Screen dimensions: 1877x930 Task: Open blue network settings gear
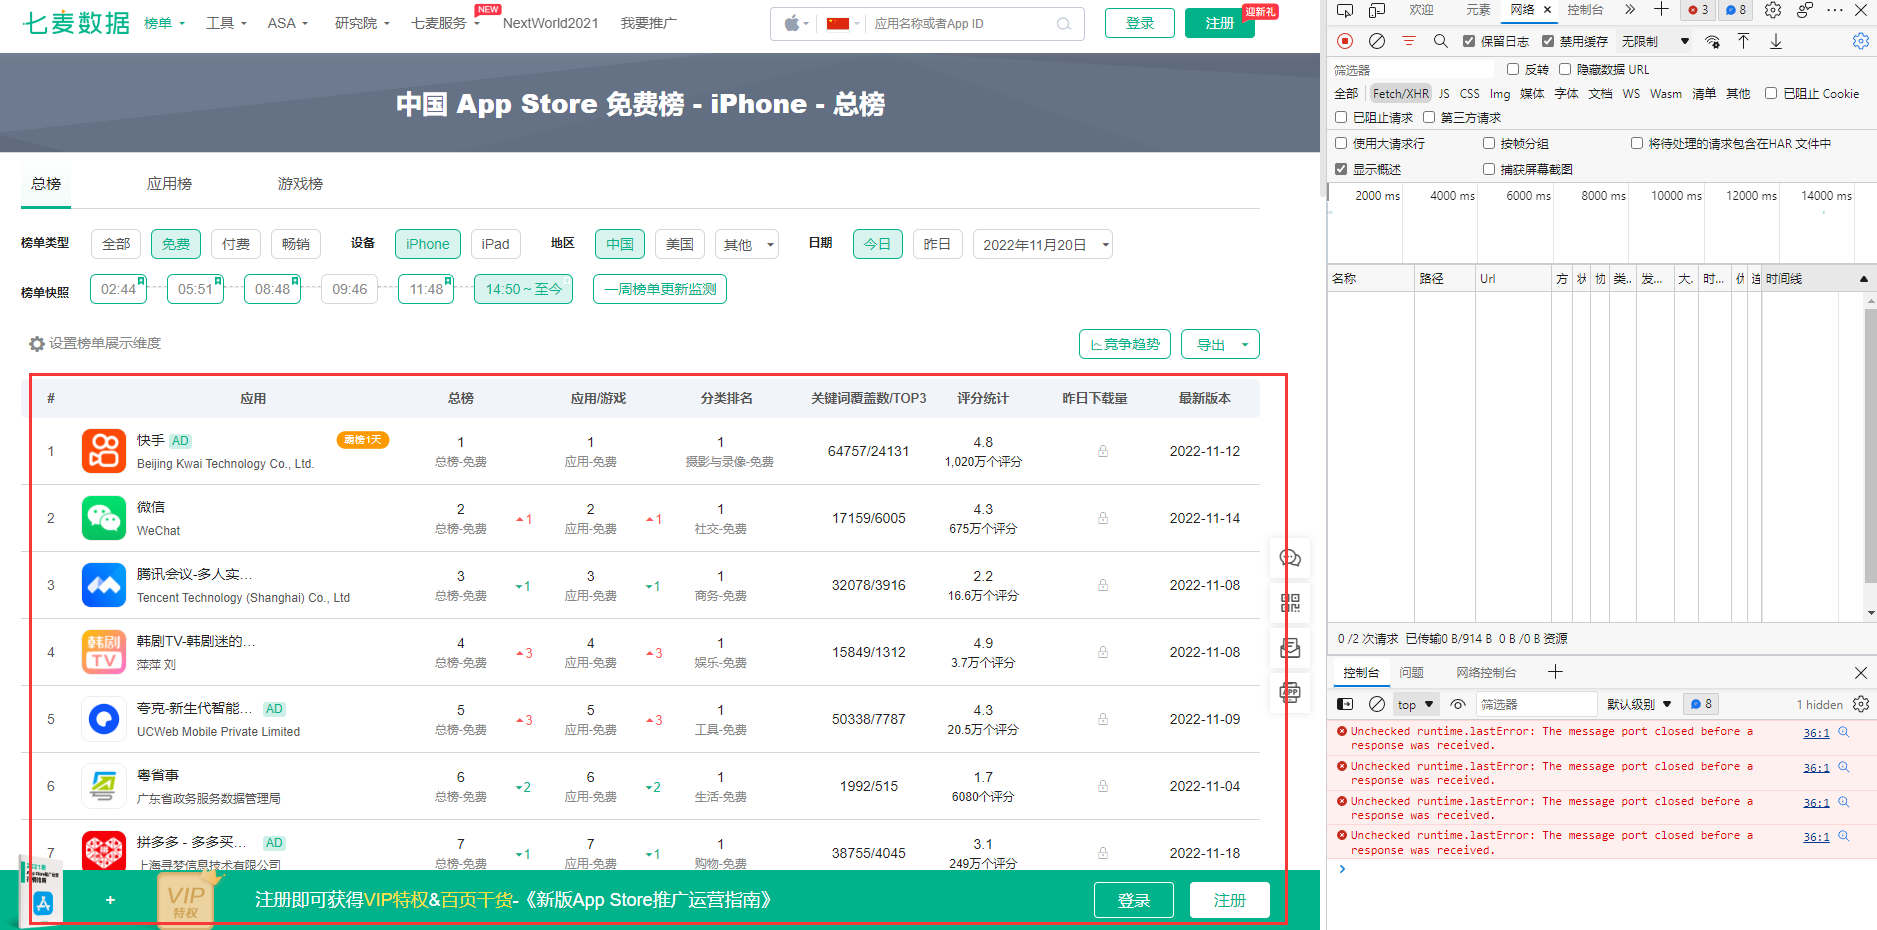[1860, 41]
